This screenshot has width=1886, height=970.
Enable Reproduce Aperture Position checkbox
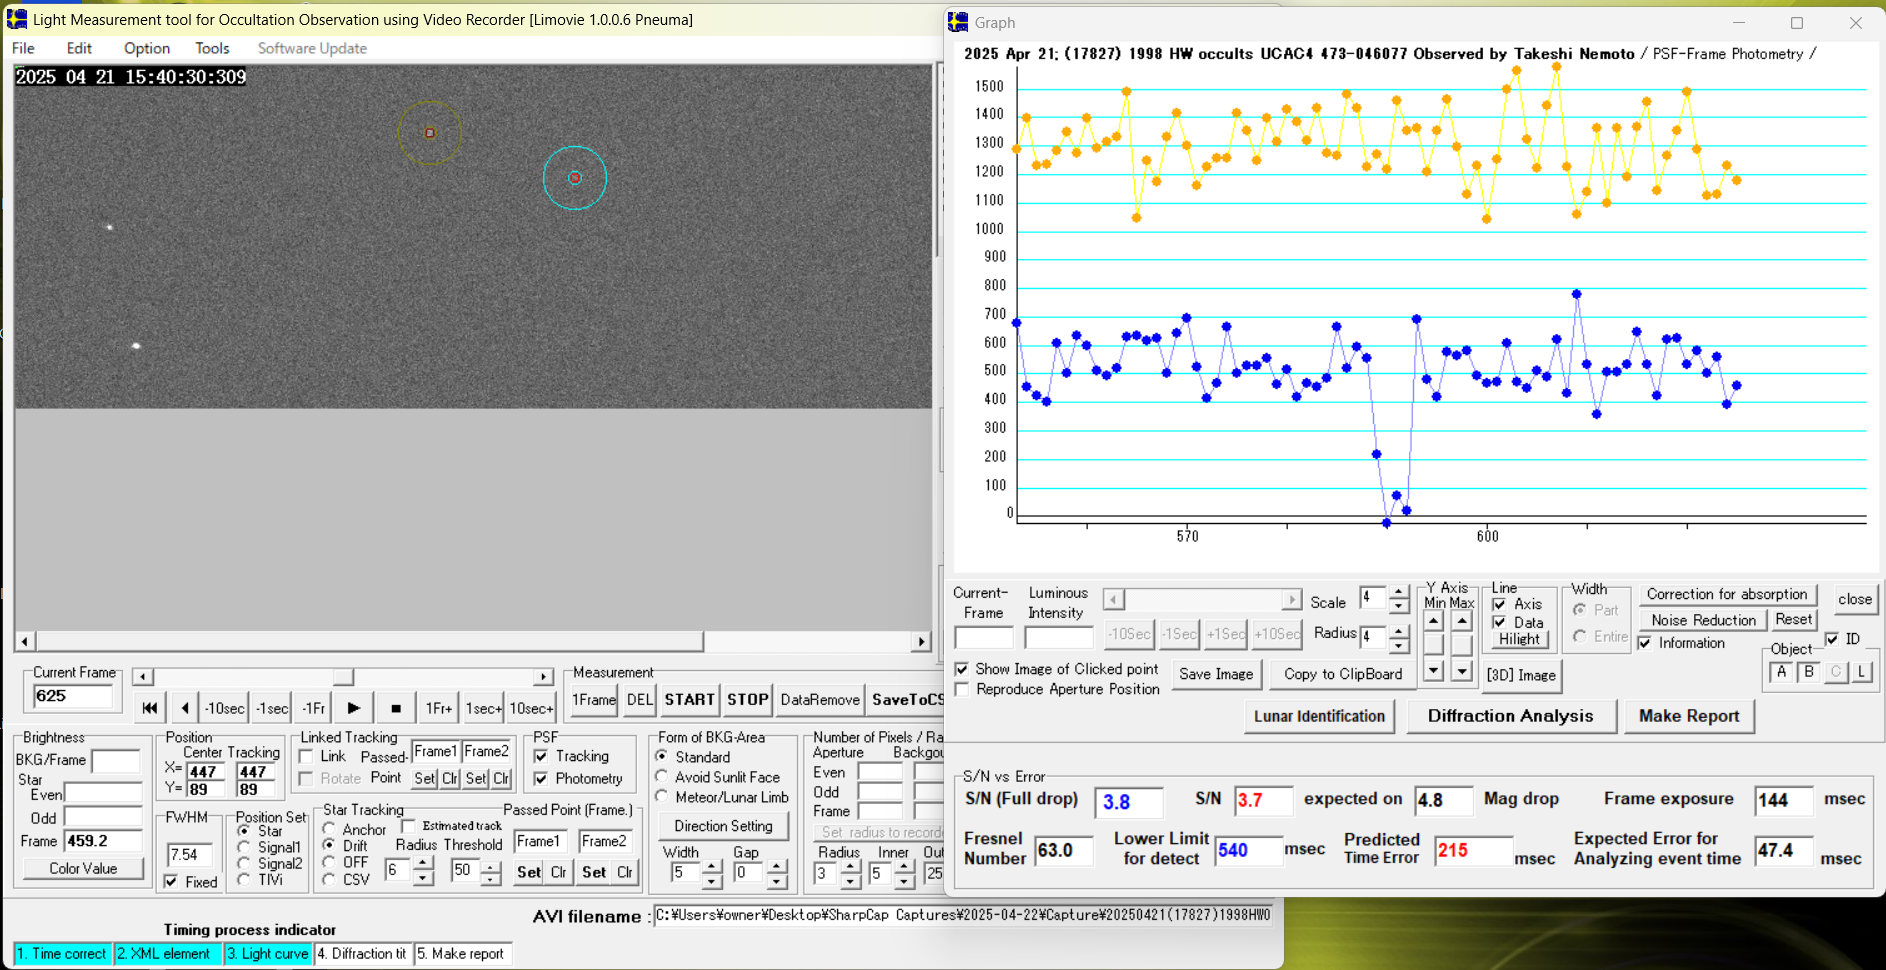(x=962, y=690)
